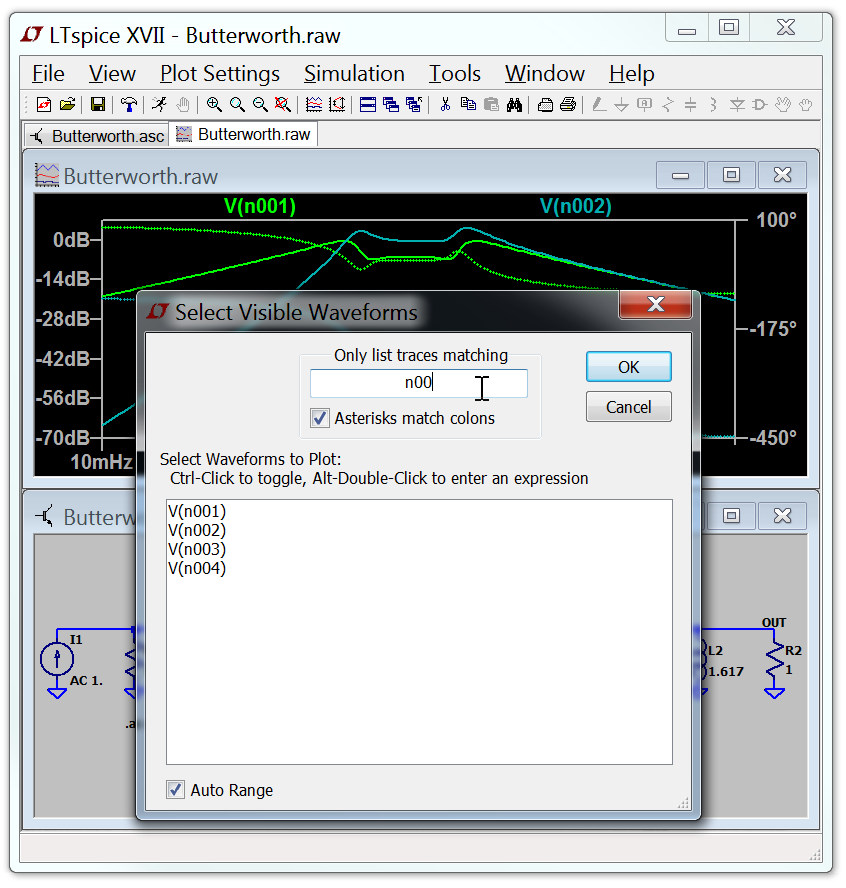Select V(n003) in the waveform list
The height and width of the screenshot is (888, 846).
(x=197, y=549)
